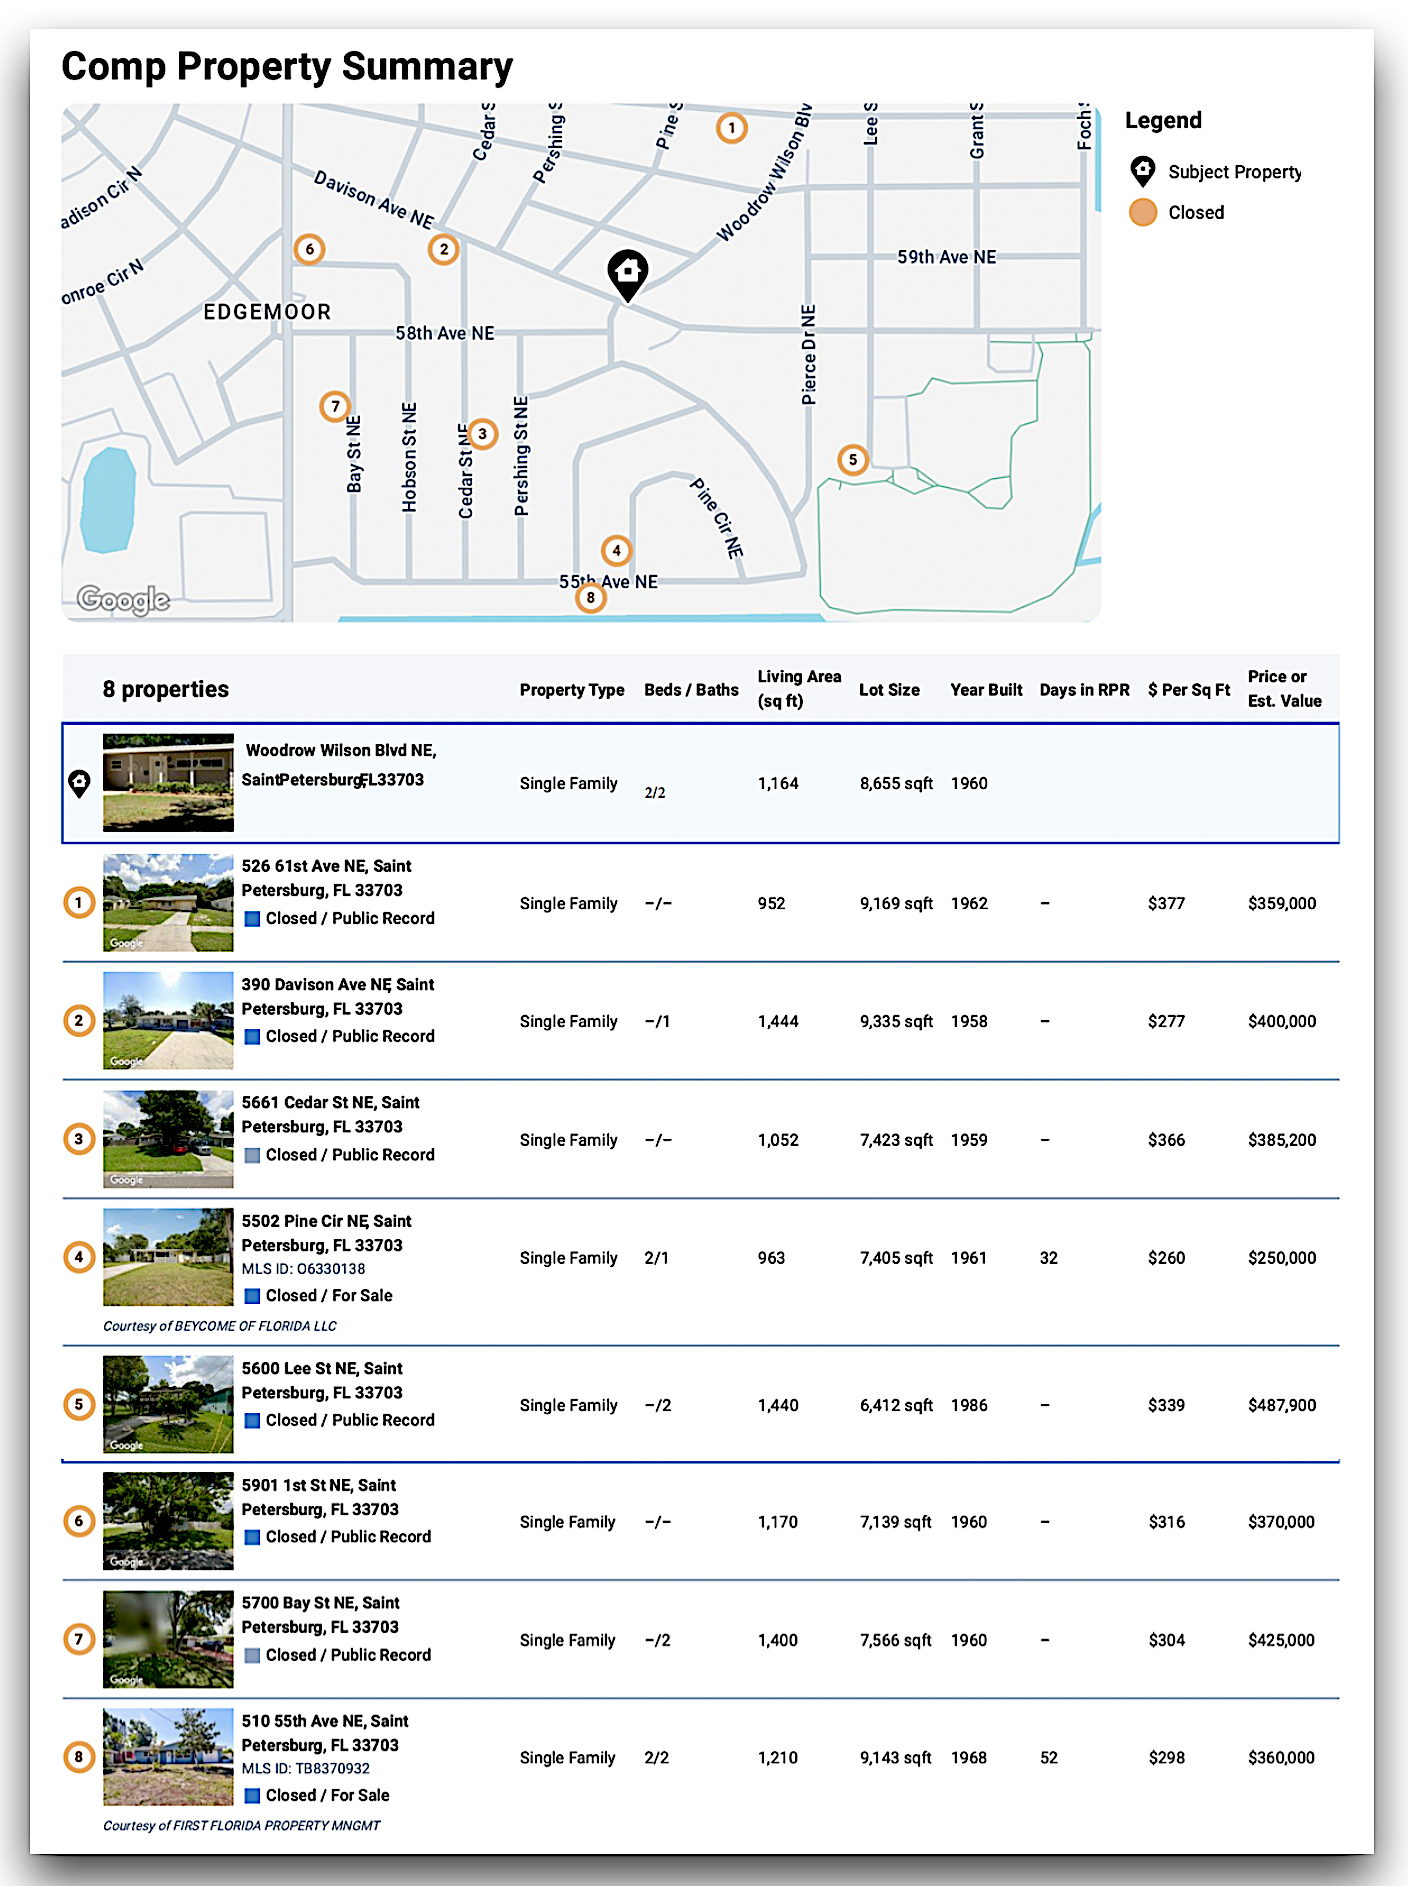The image size is (1408, 1886).
Task: Click the Google logo on the map
Action: point(123,599)
